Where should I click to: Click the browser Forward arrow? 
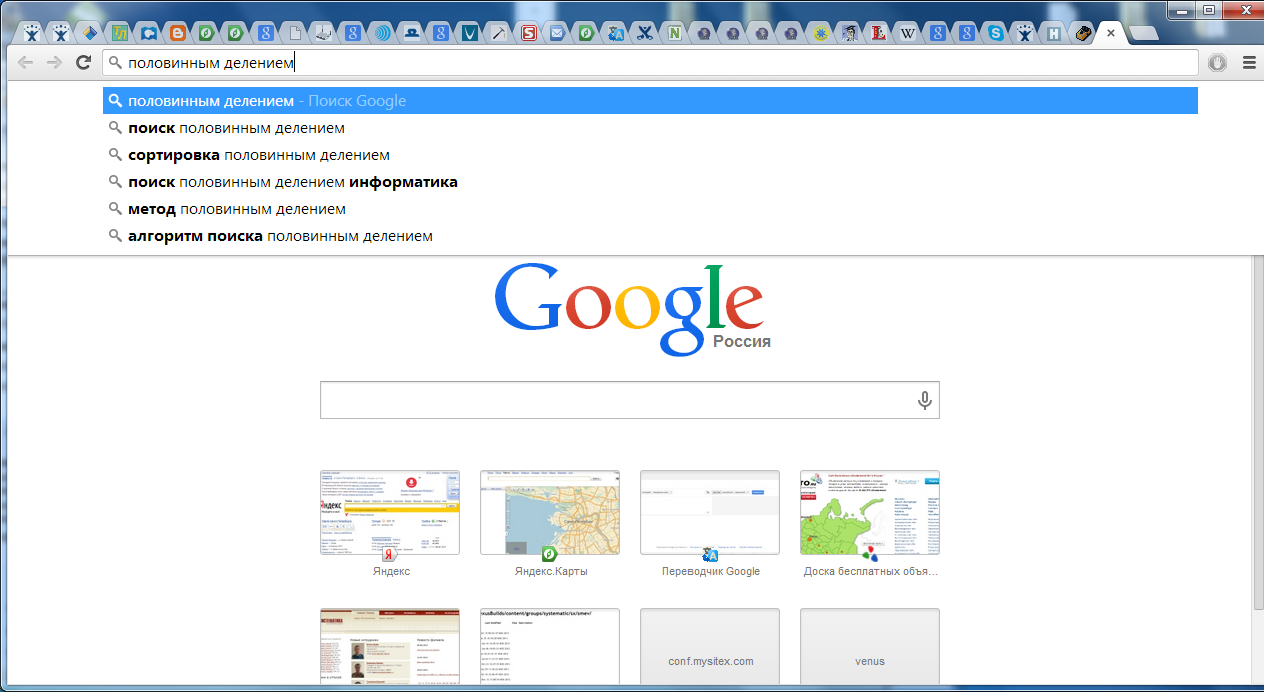(54, 63)
